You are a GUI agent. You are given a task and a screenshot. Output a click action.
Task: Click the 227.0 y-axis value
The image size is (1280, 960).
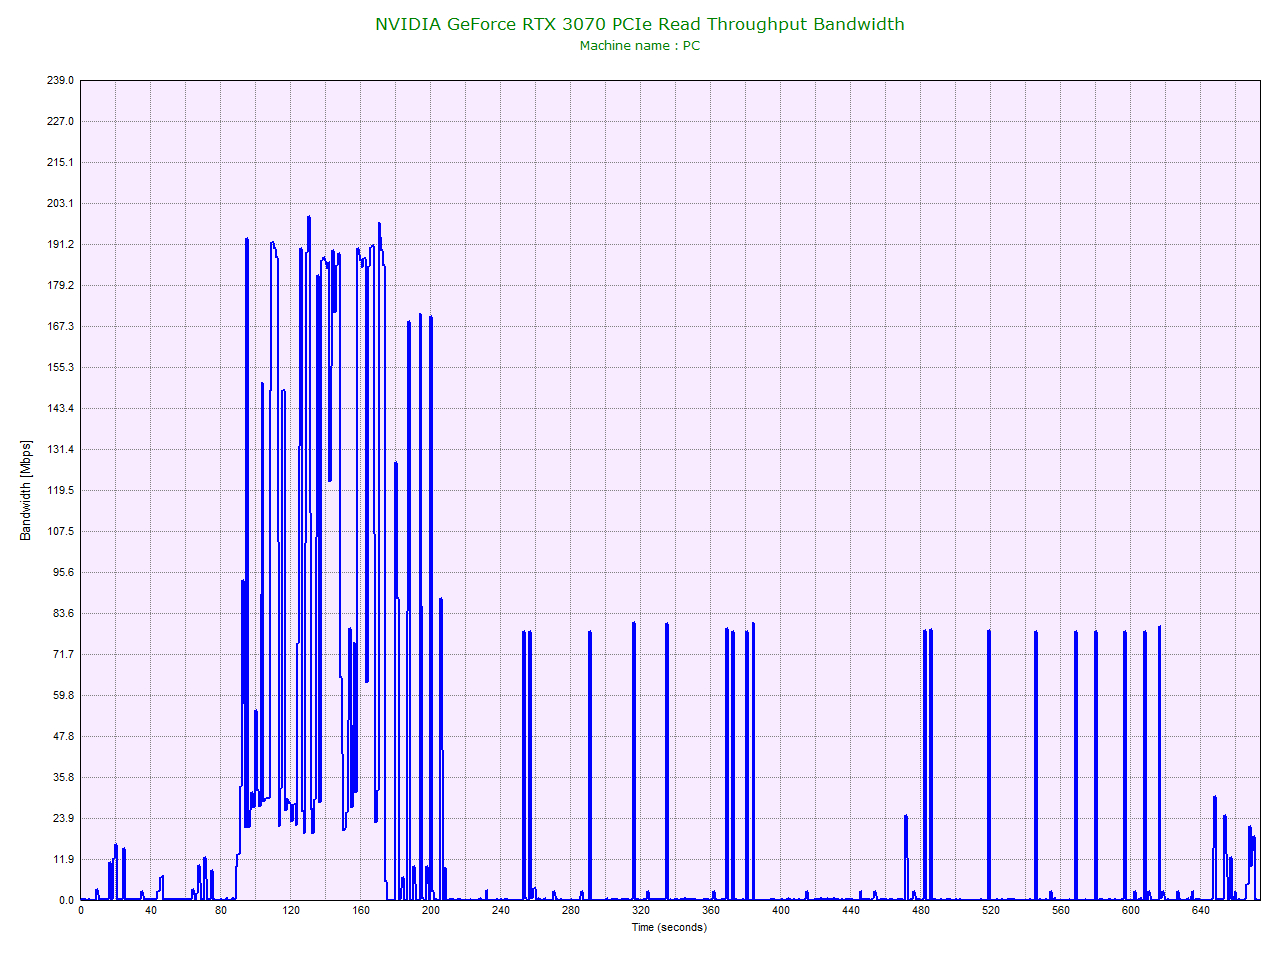click(x=61, y=121)
